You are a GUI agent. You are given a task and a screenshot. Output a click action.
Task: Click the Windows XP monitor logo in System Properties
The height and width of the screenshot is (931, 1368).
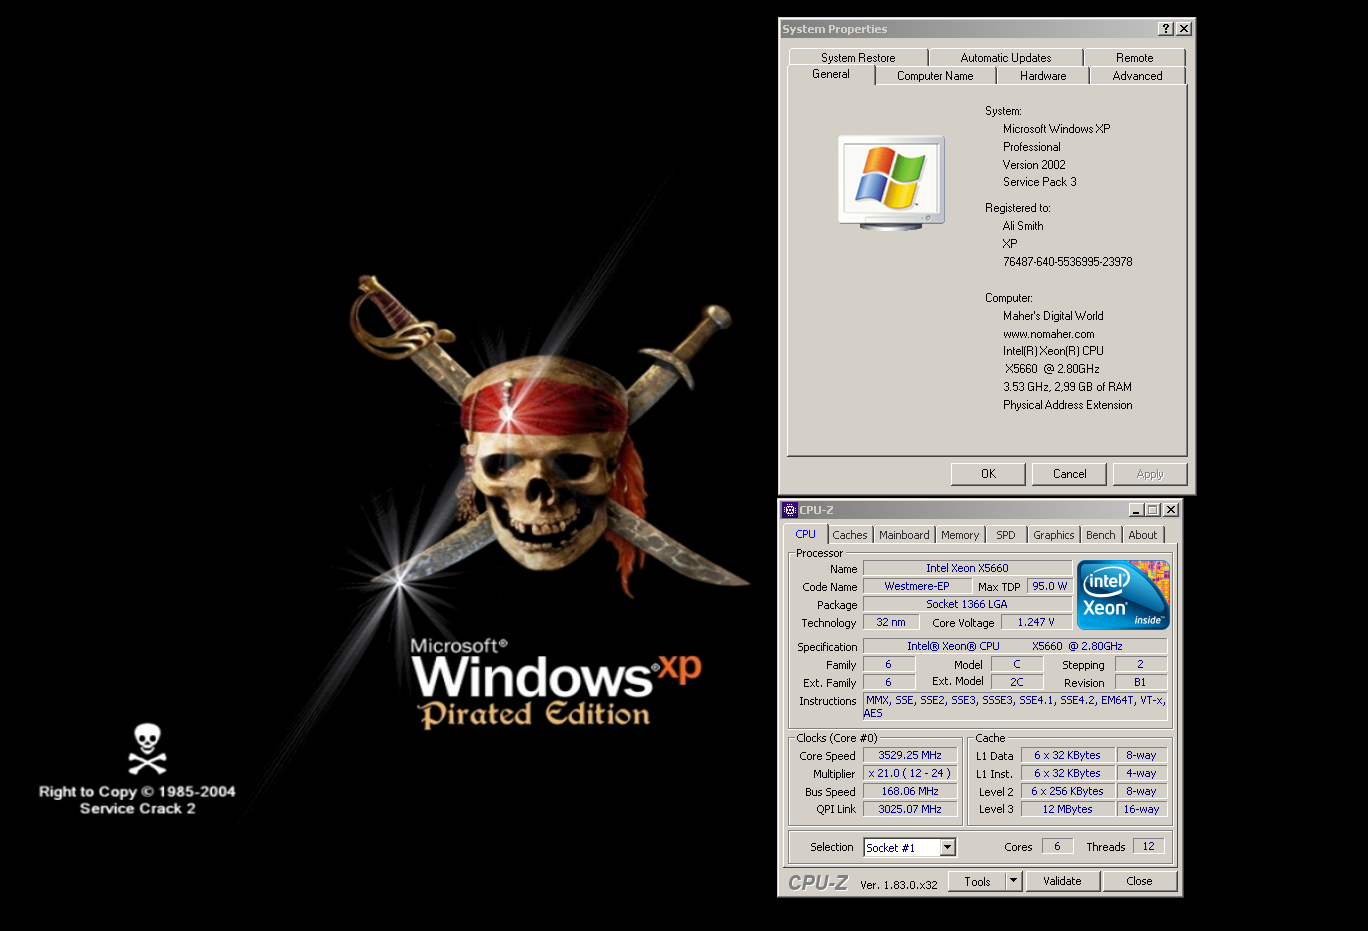pyautogui.click(x=891, y=183)
